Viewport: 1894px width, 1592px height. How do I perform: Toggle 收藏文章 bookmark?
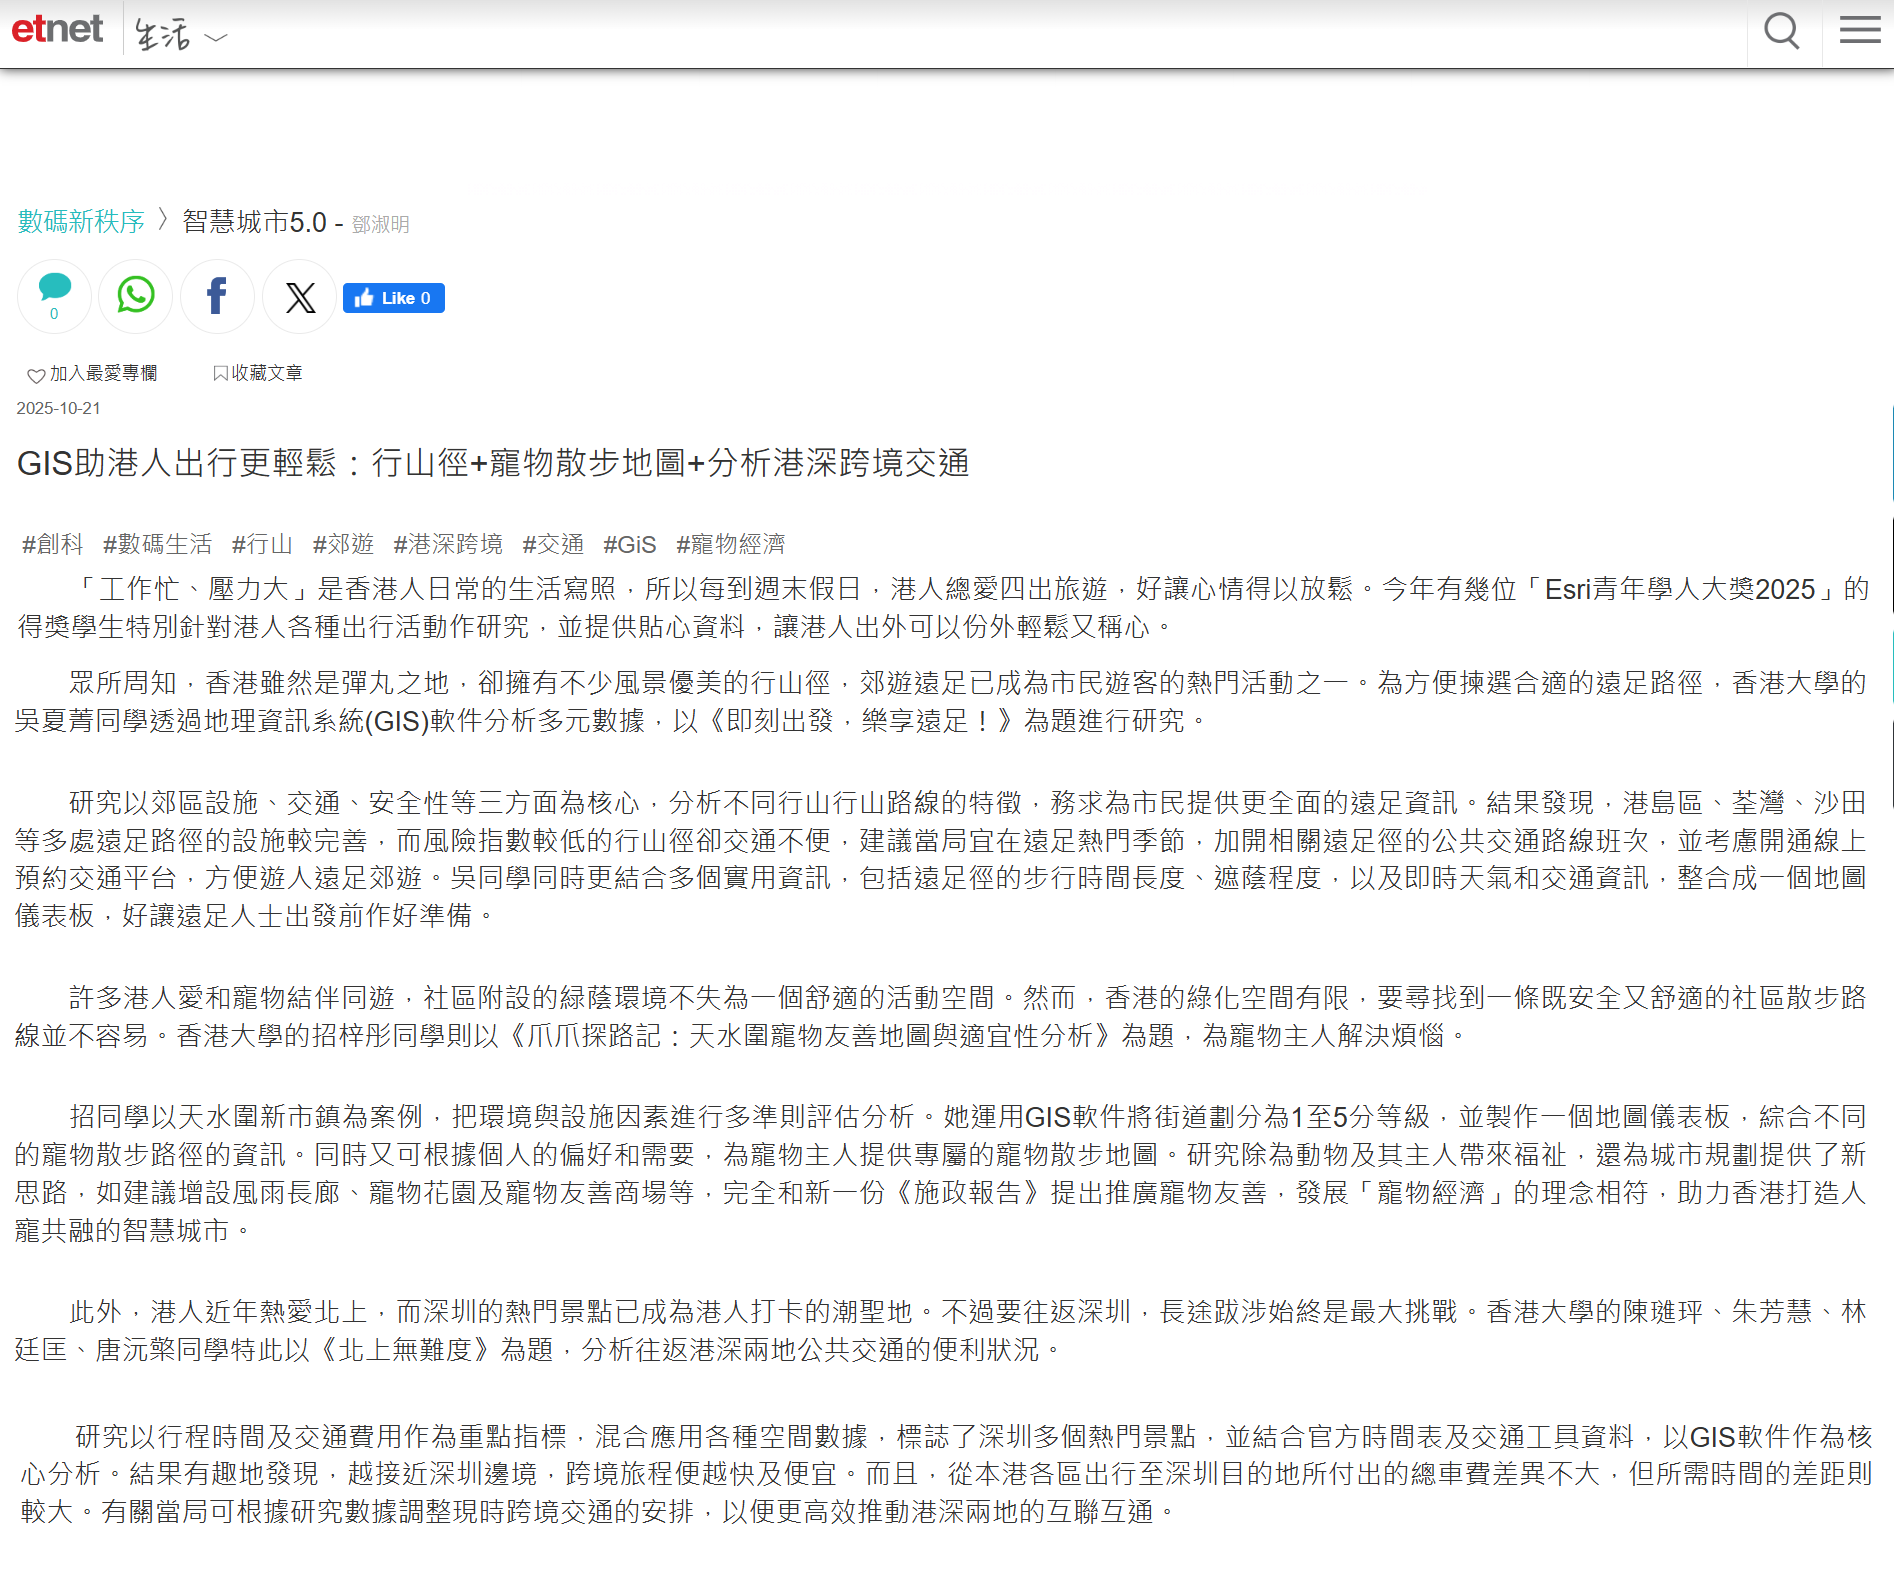(x=257, y=373)
